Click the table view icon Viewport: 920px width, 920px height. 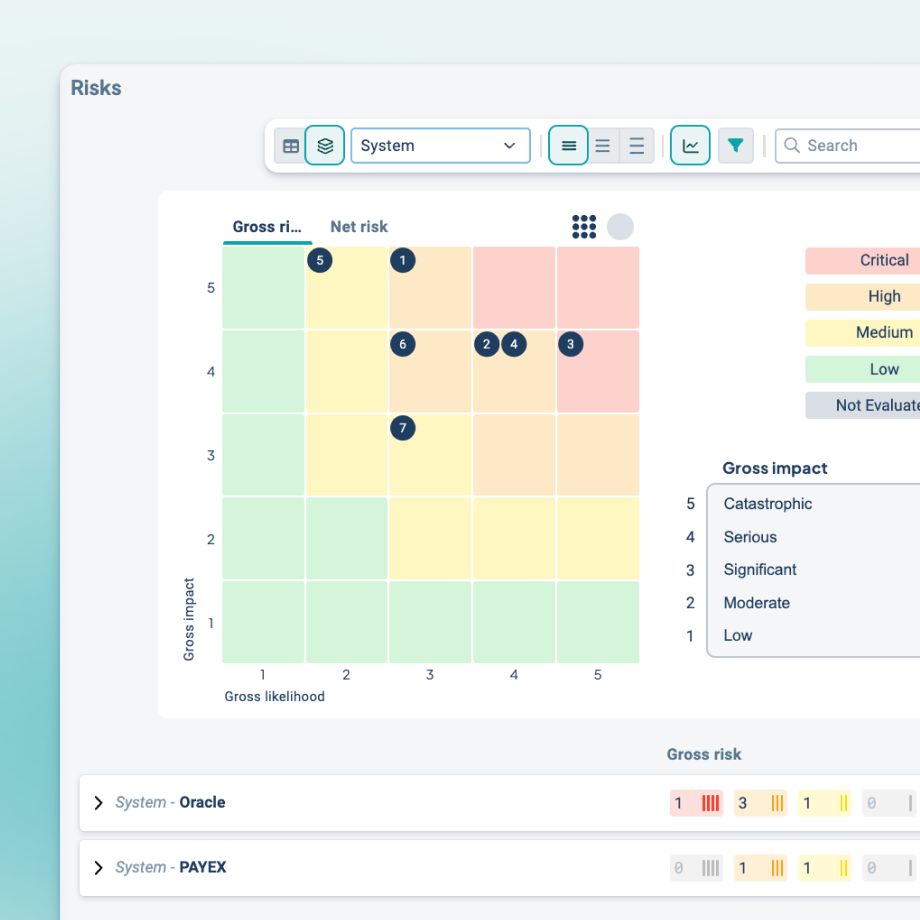click(291, 146)
